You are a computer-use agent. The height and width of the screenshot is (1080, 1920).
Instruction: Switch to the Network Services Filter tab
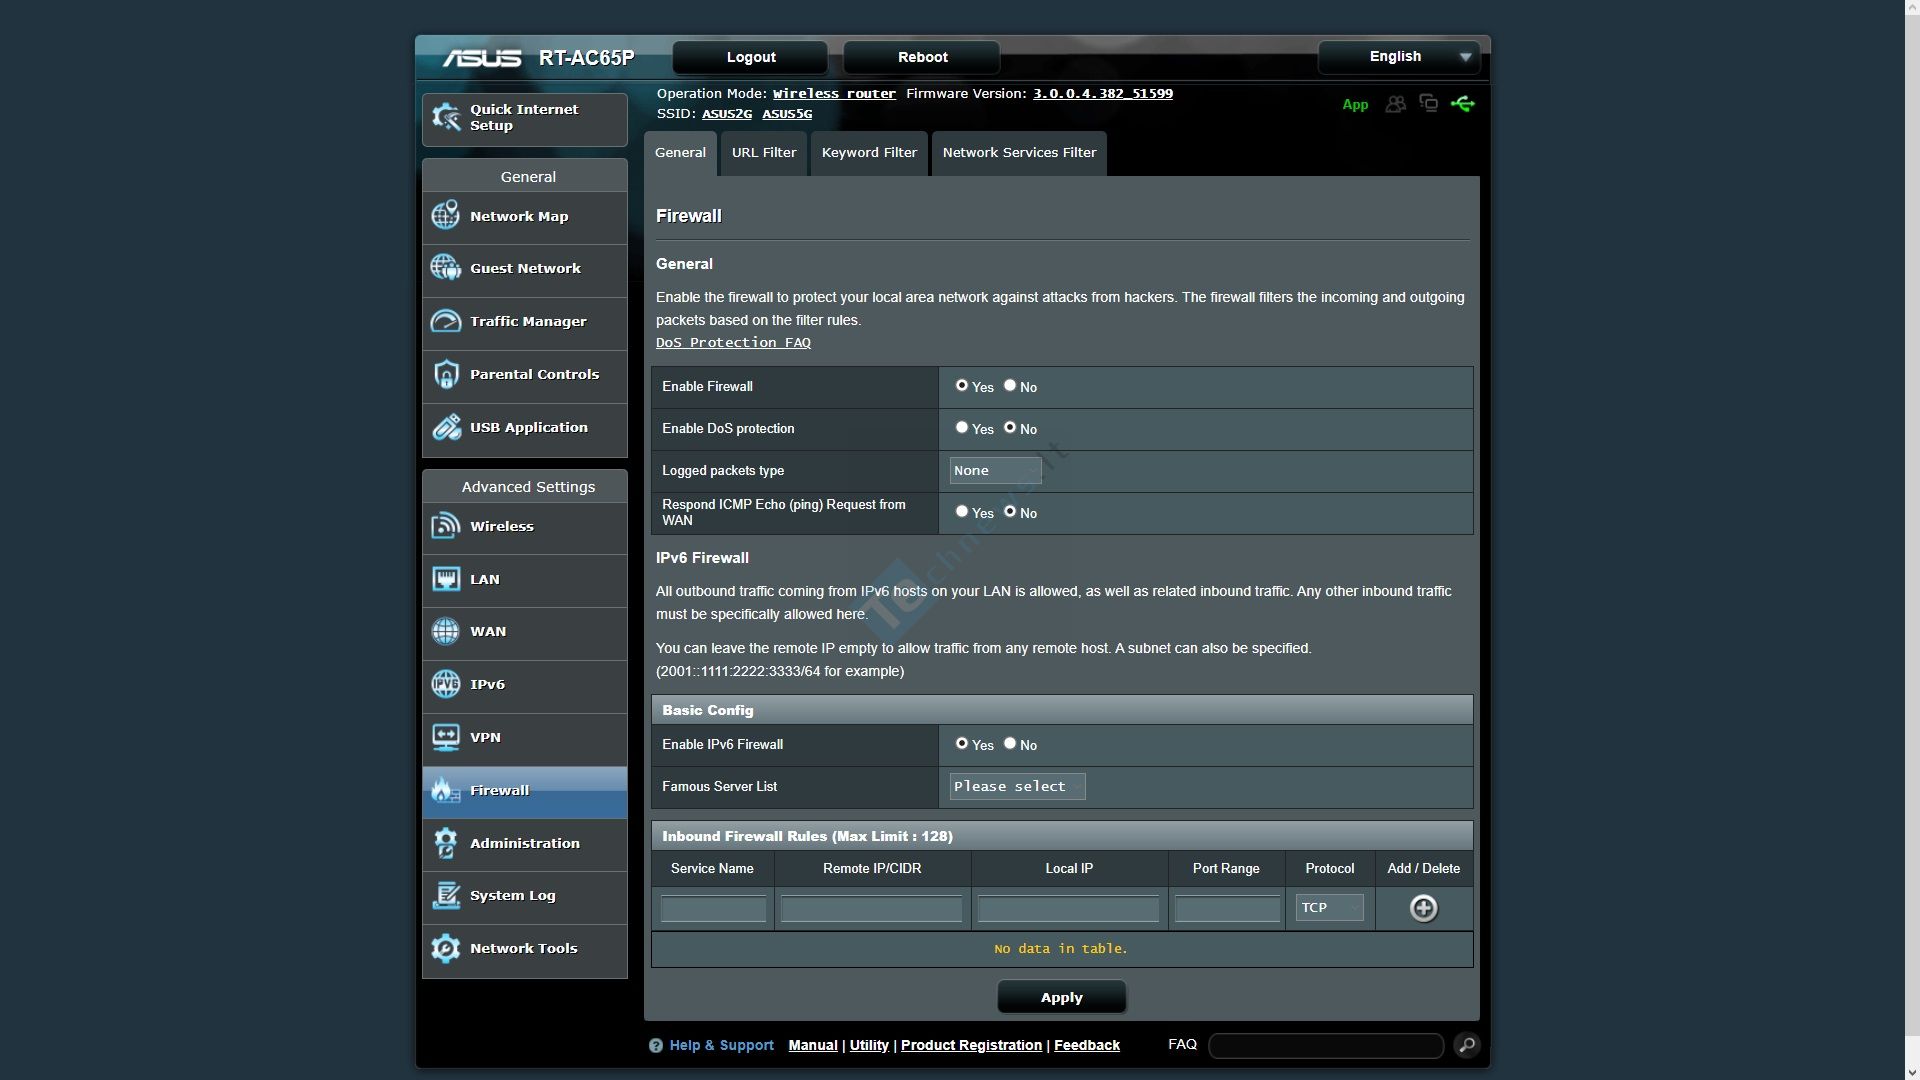[1019, 153]
